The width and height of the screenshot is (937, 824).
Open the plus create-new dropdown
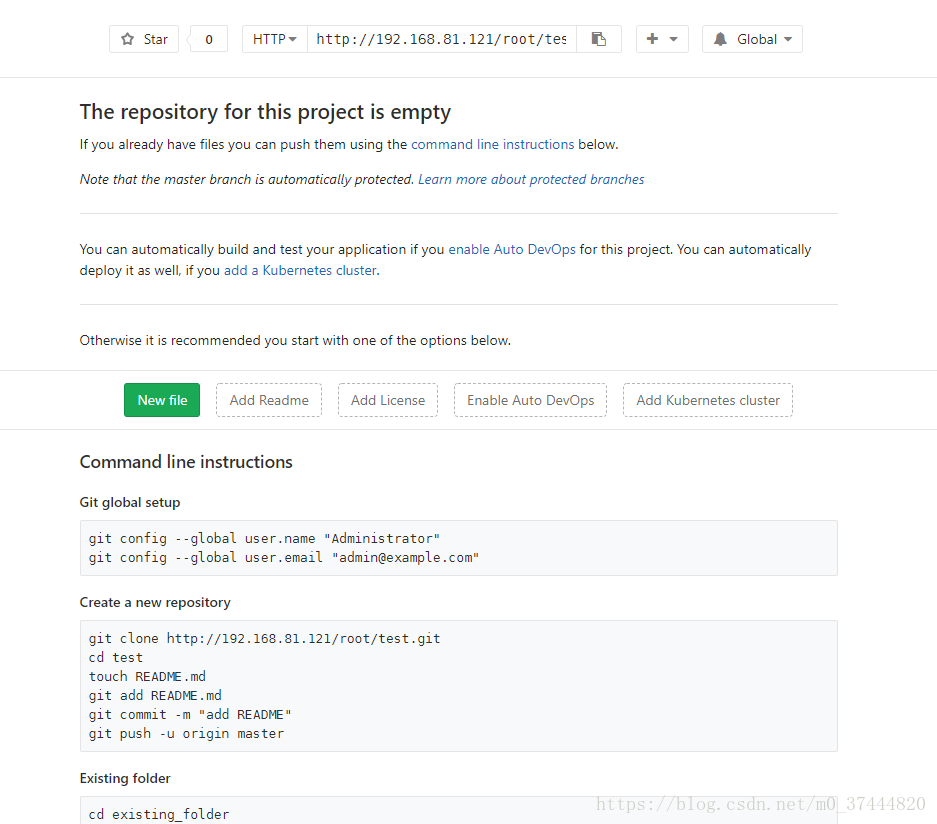click(662, 39)
